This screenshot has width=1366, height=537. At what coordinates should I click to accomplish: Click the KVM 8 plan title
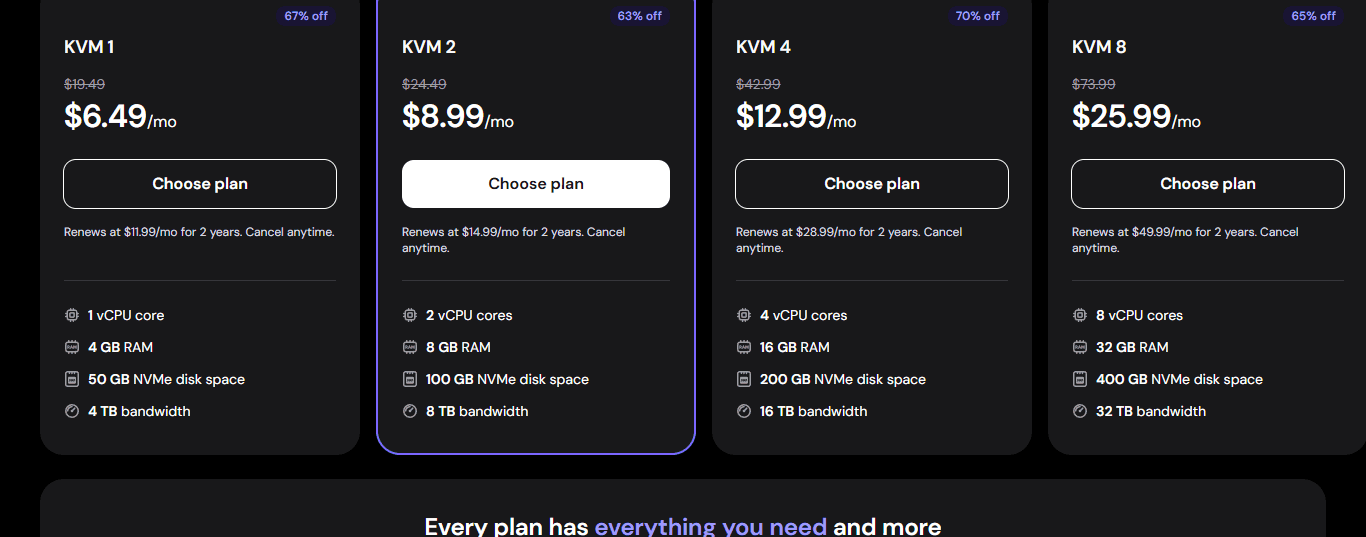(x=1099, y=47)
